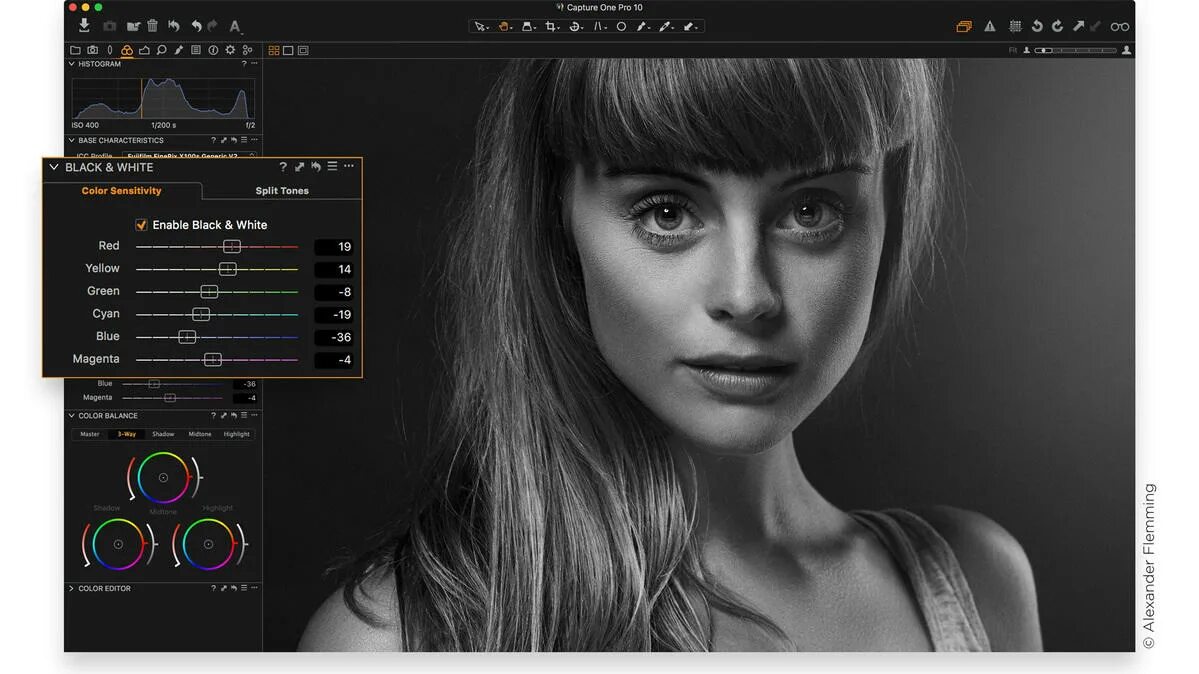Viewport: 1199px width, 674px height.
Task: Select Highlight tab in Color Balance
Action: point(236,435)
